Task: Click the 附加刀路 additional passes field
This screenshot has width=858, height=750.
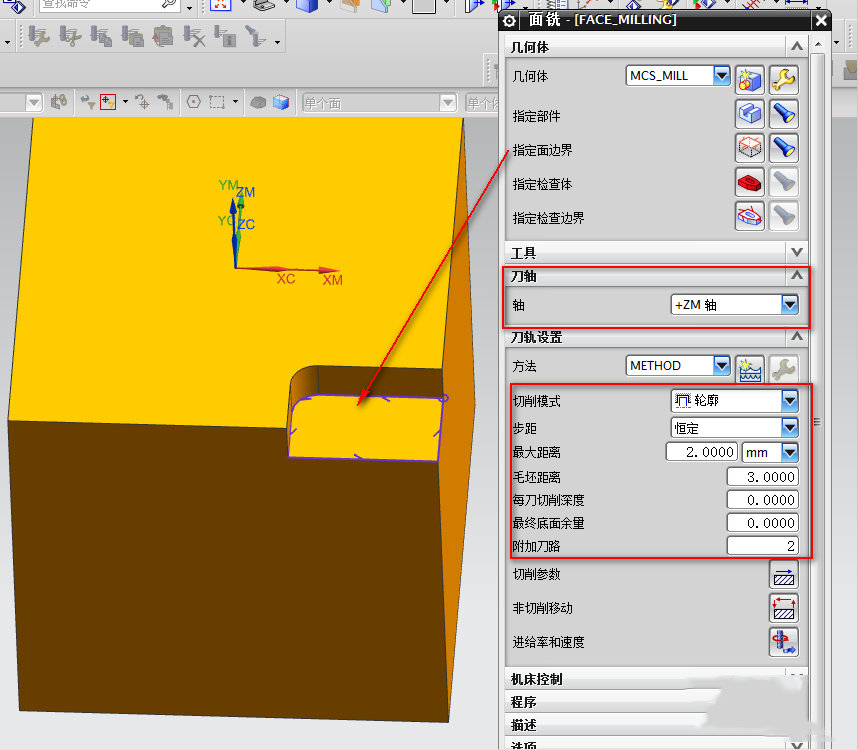Action: (x=762, y=545)
